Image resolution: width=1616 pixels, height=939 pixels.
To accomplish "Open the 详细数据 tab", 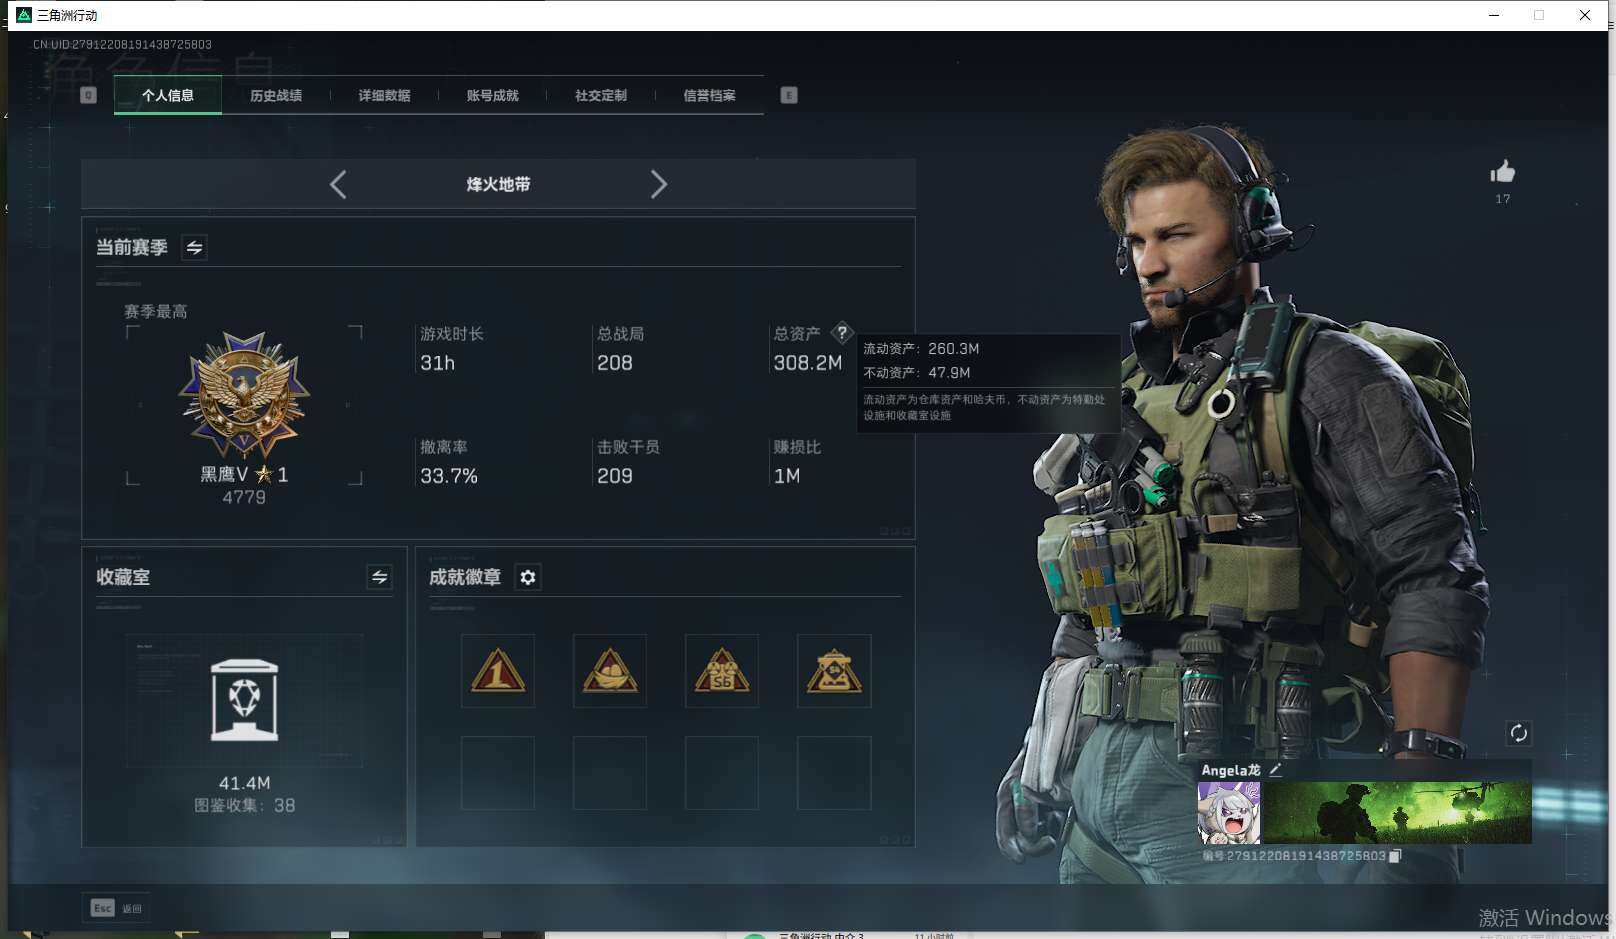I will click(x=384, y=95).
